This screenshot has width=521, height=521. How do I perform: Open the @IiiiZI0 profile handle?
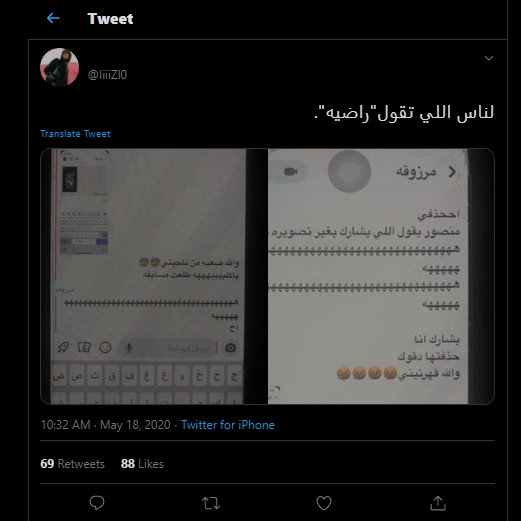tap(107, 75)
